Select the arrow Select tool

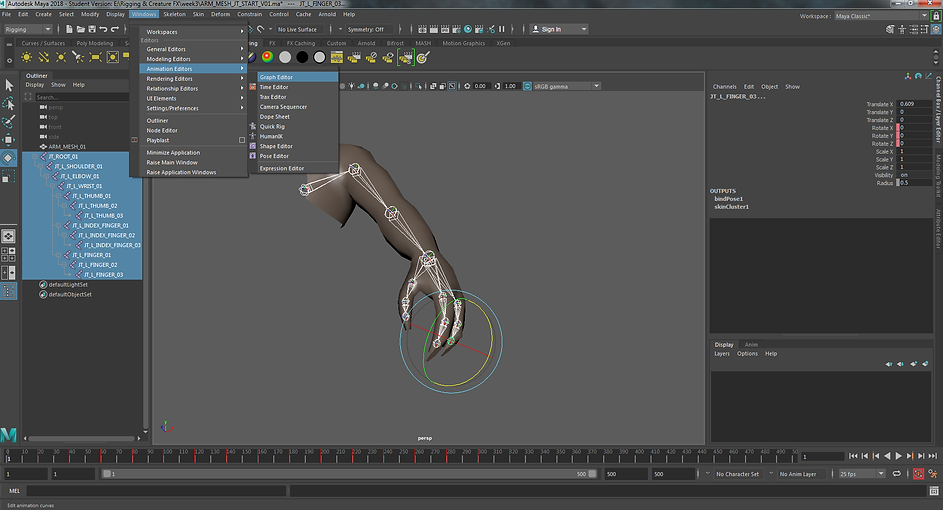9,85
